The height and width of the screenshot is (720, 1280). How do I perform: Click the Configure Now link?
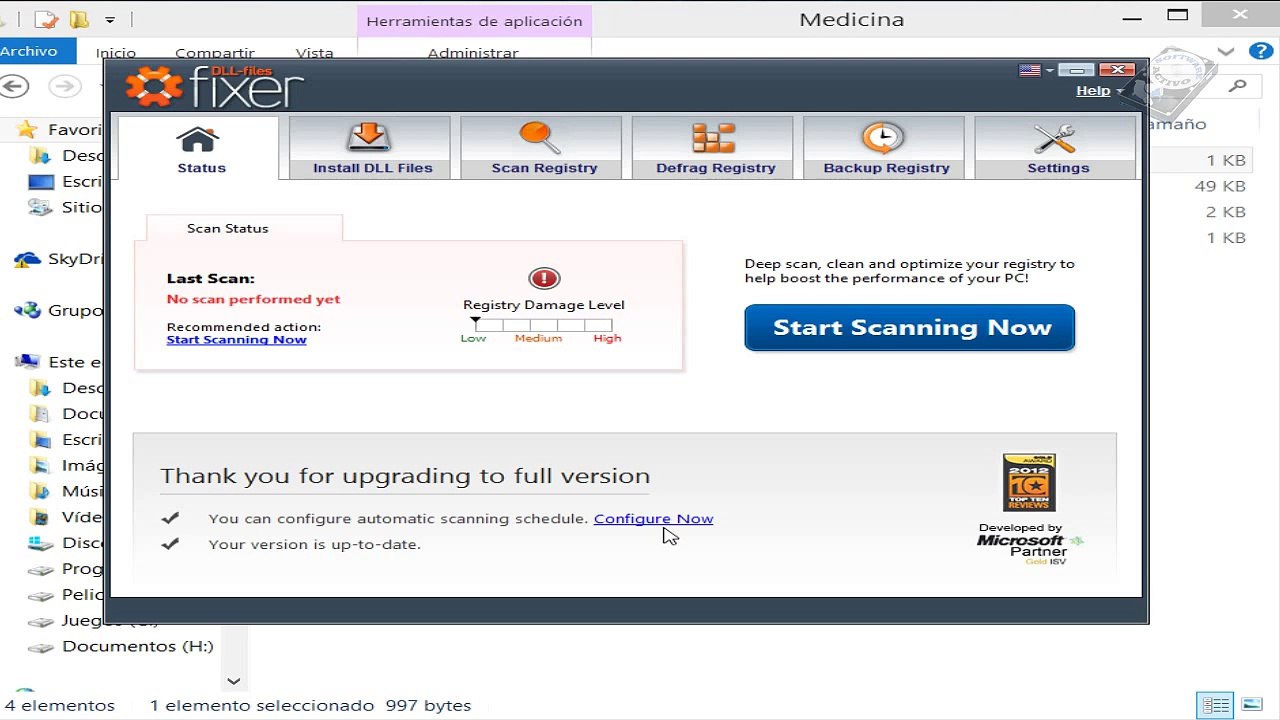(653, 518)
